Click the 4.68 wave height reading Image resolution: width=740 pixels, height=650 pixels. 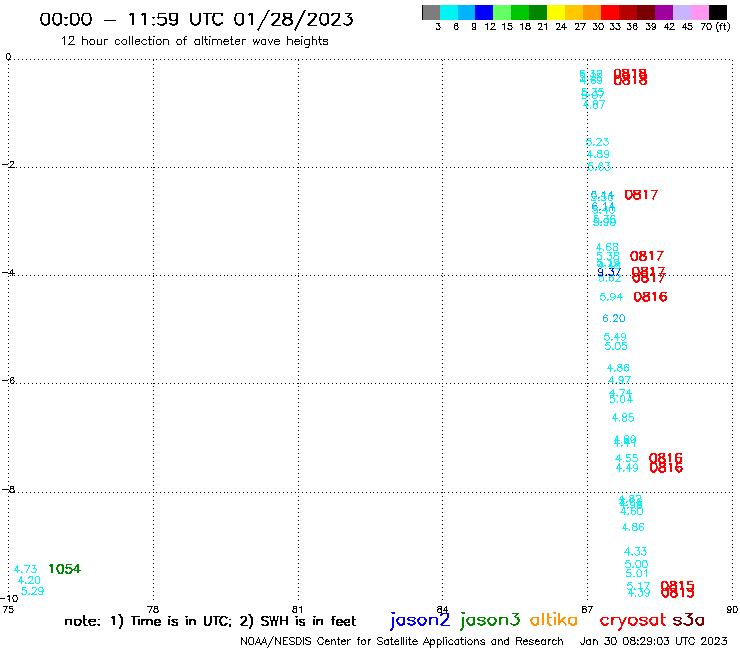tap(607, 247)
